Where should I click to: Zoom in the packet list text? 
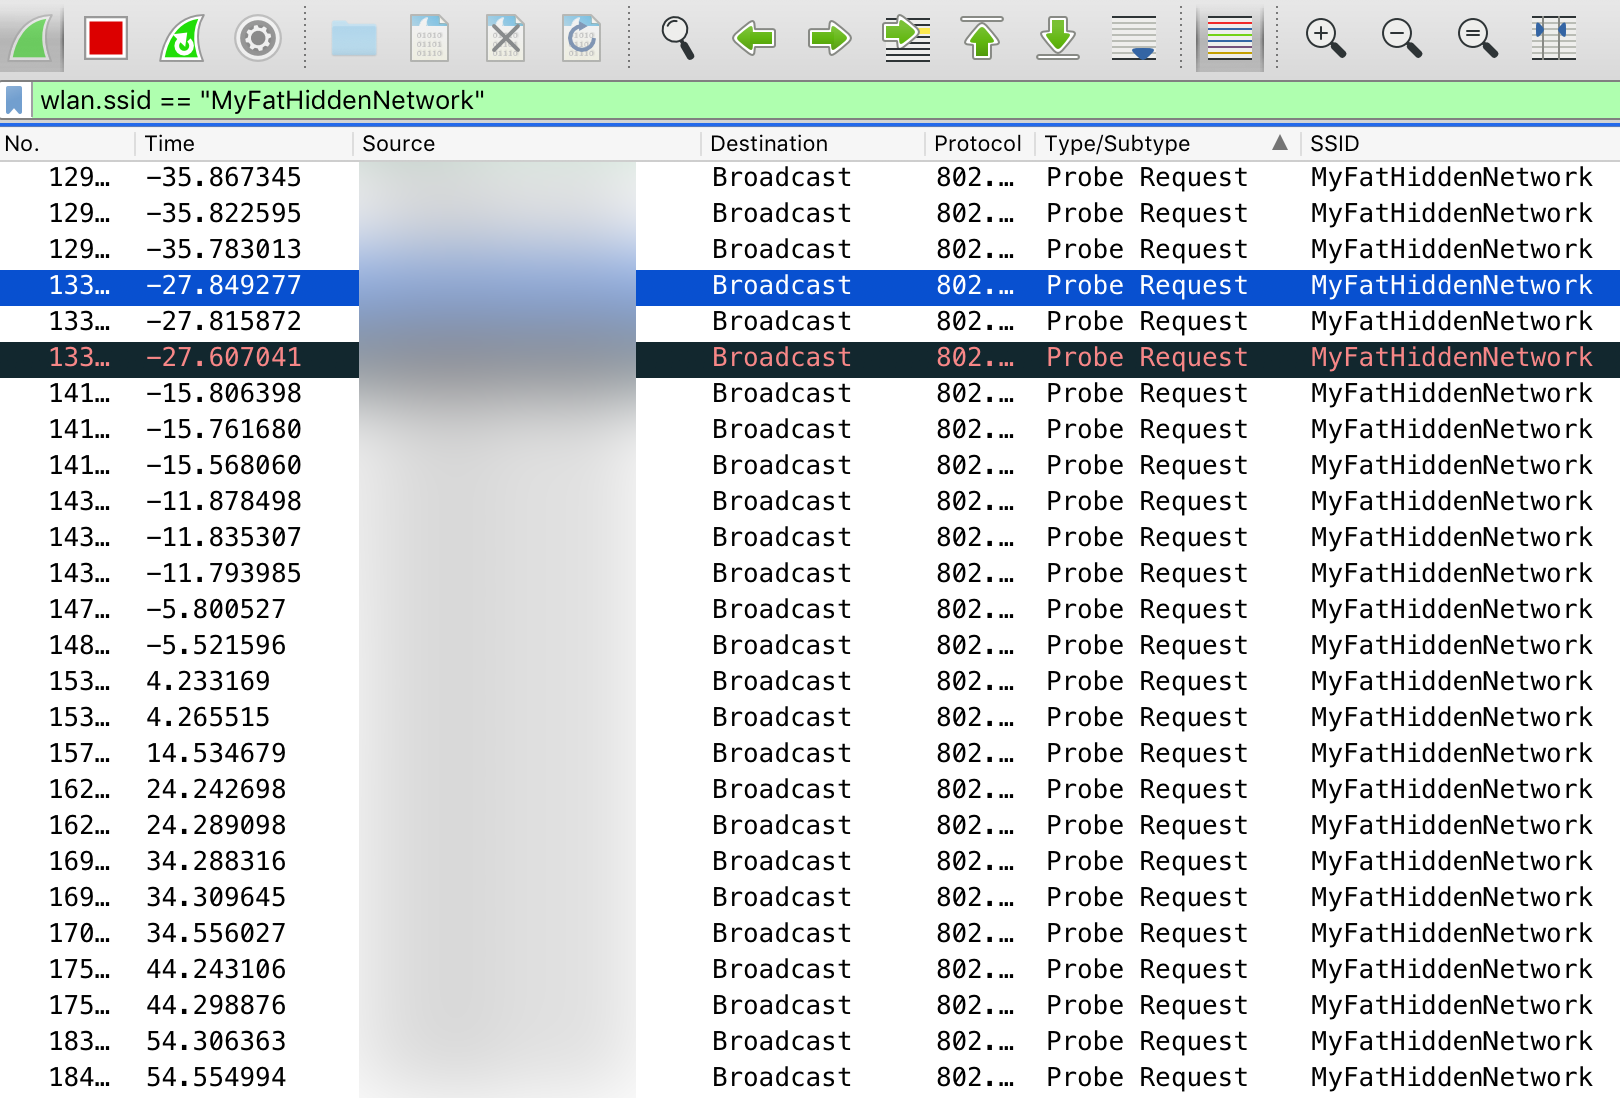point(1325,38)
